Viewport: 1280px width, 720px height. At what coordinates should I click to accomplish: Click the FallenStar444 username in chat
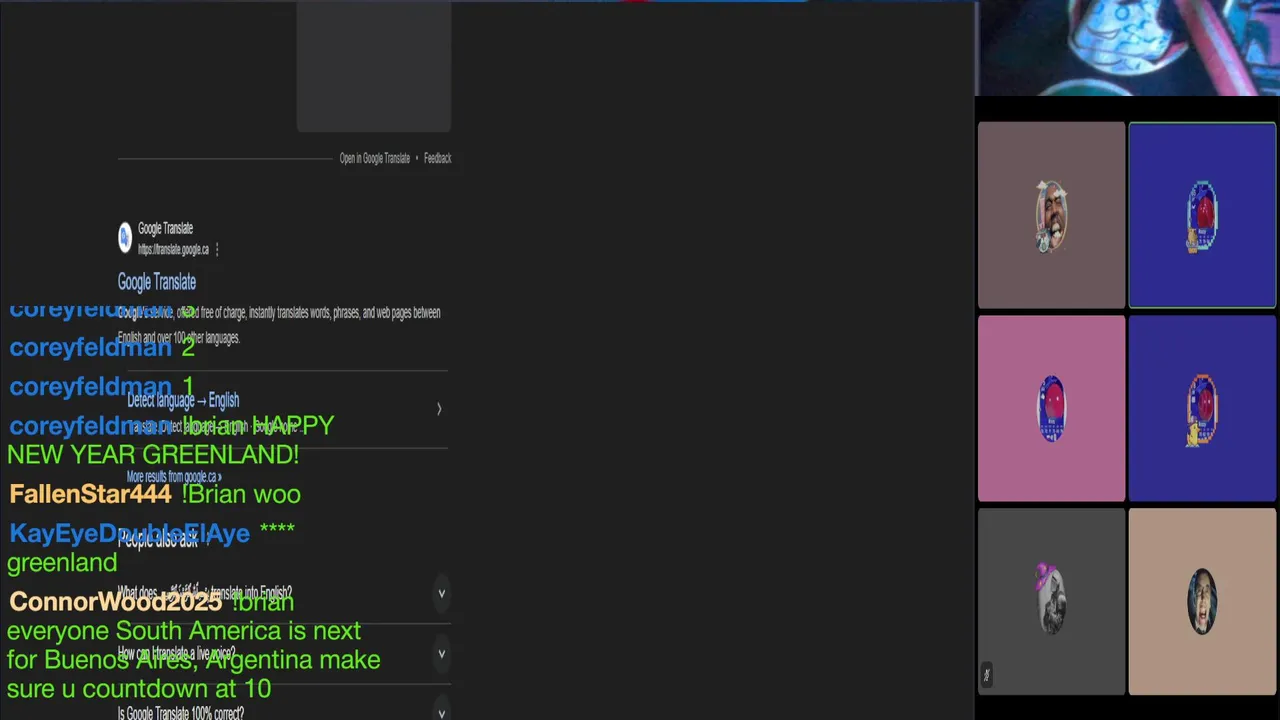tap(91, 494)
